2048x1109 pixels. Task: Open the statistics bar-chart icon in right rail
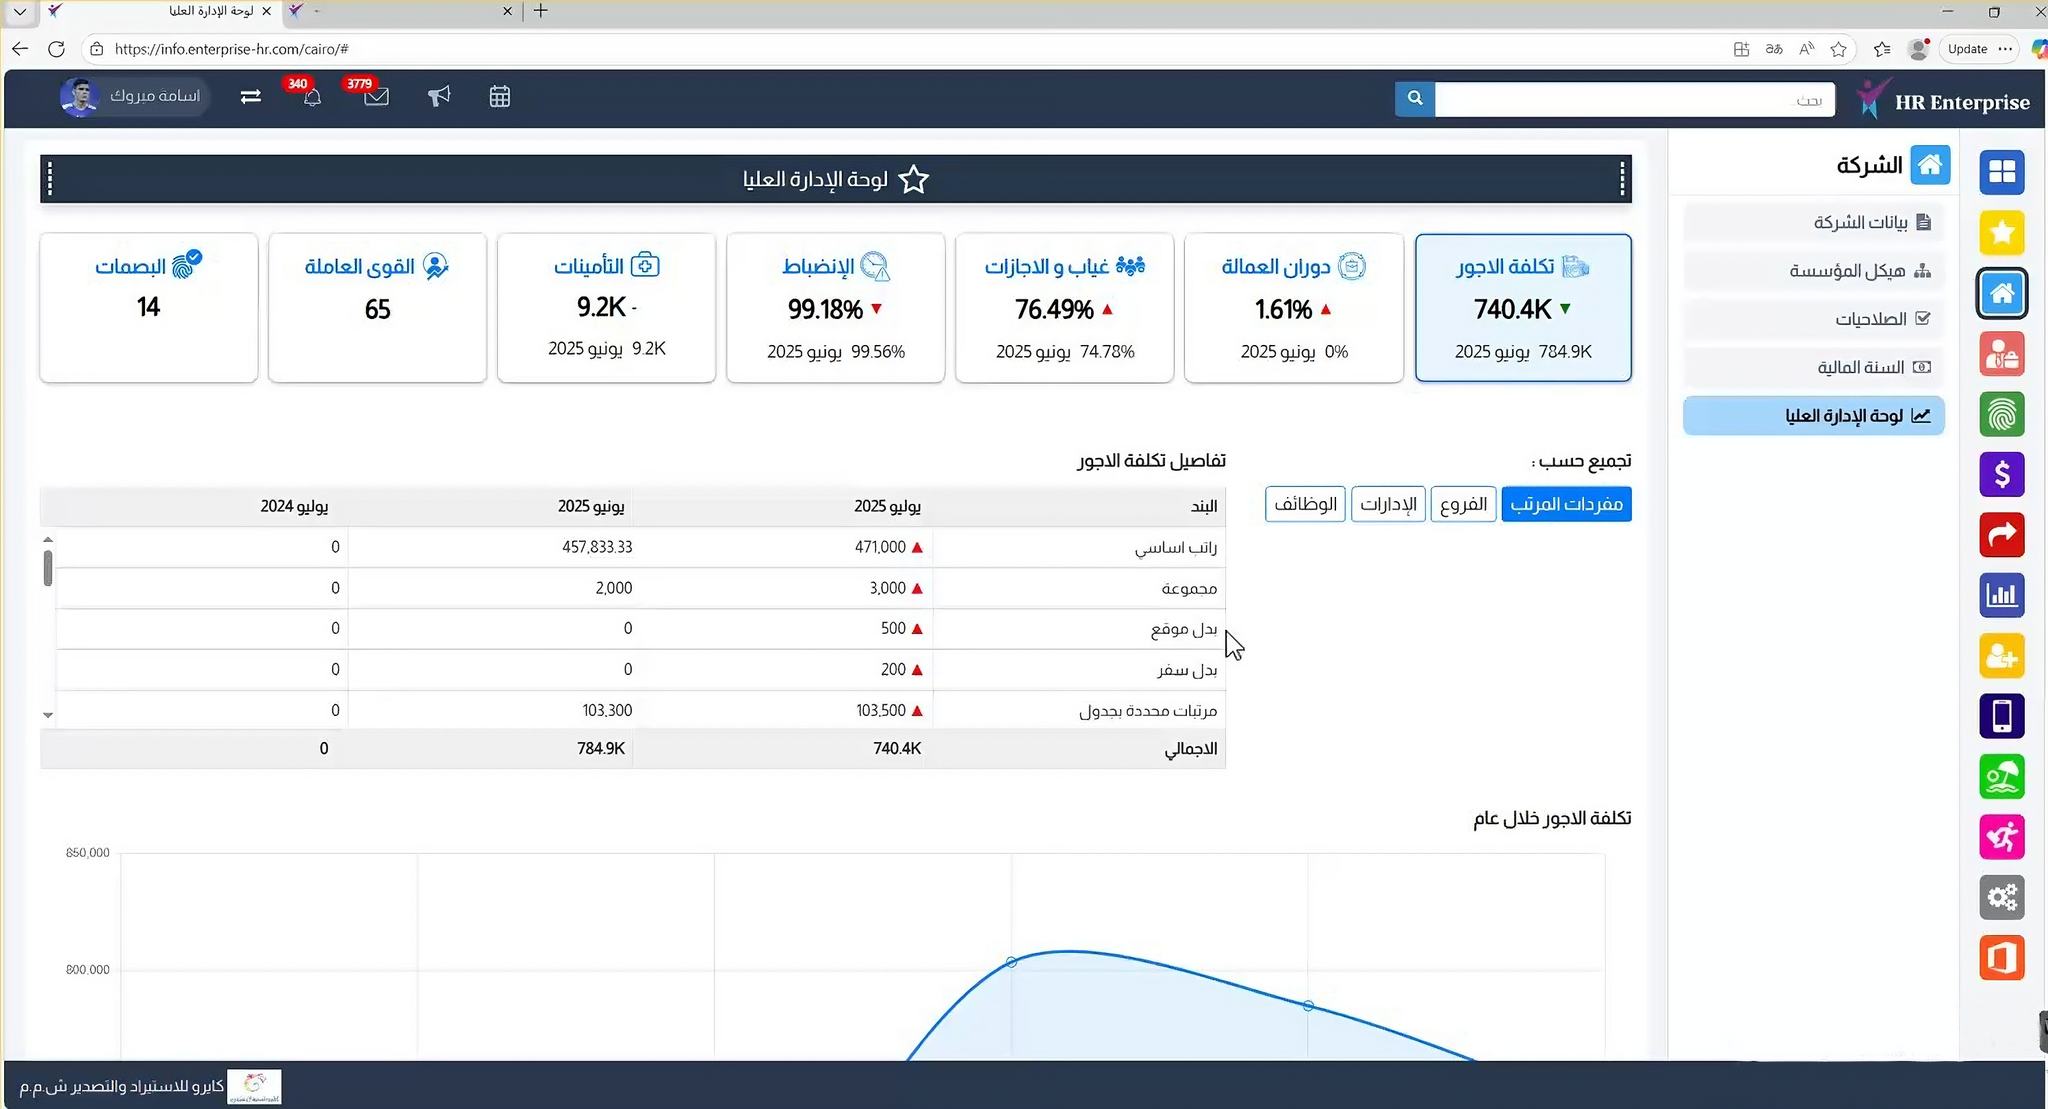(x=2002, y=595)
